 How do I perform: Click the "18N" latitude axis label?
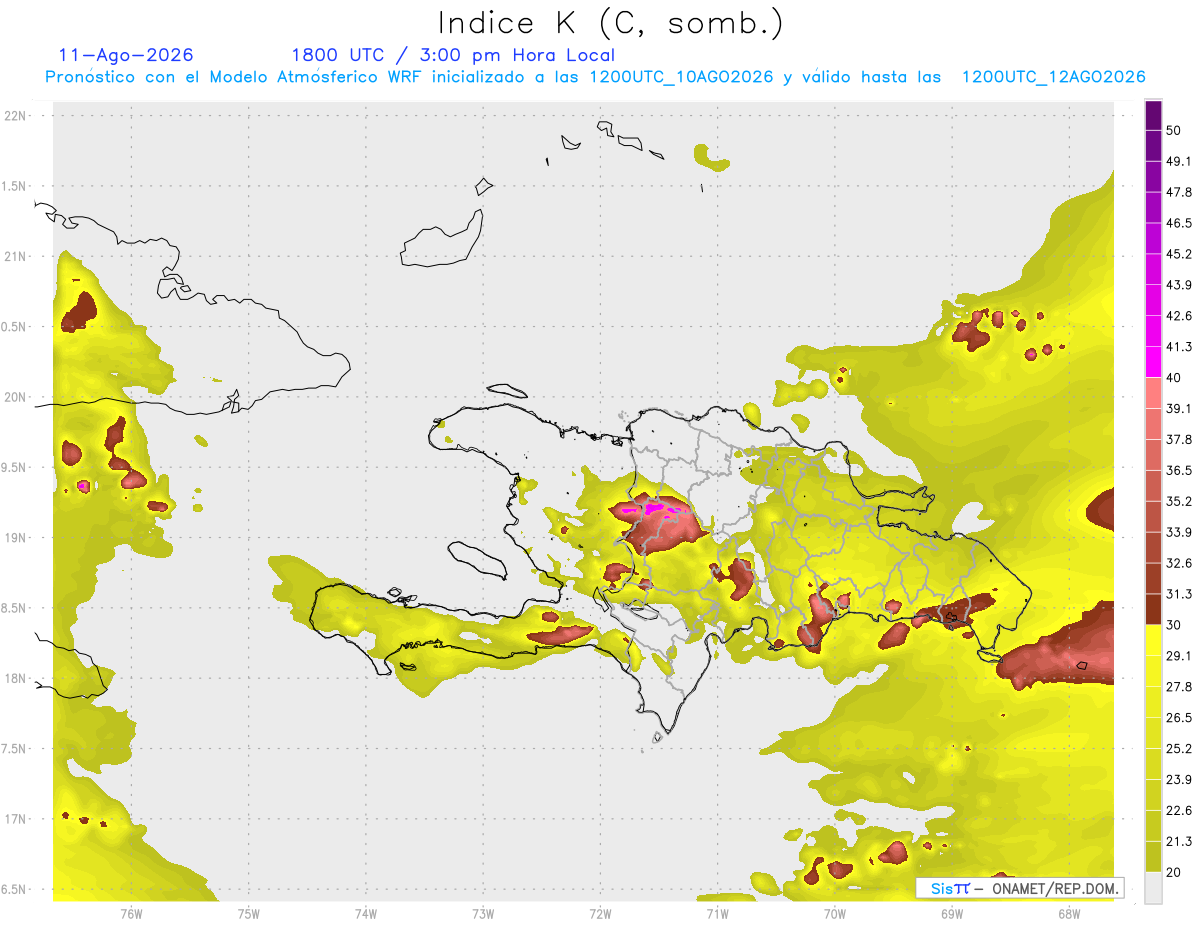click(x=17, y=679)
